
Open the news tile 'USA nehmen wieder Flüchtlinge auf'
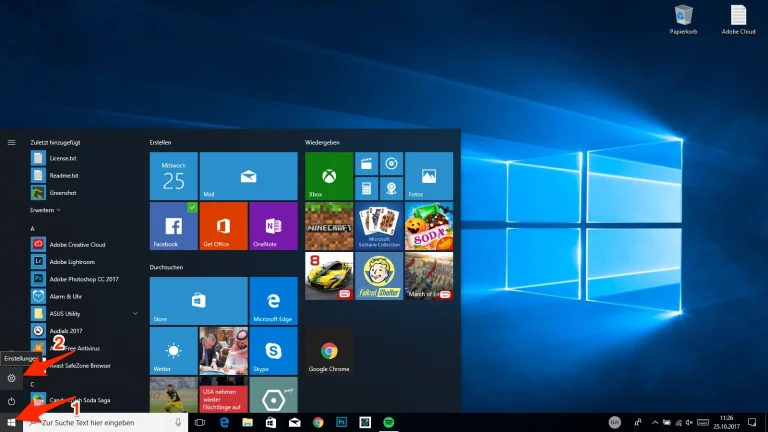coord(223,395)
